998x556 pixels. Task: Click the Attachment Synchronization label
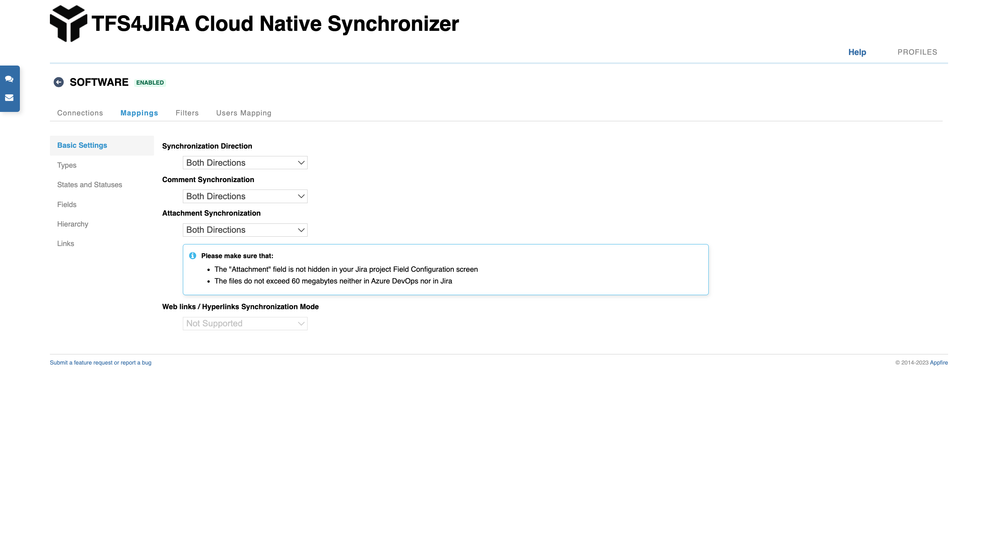[x=211, y=214]
